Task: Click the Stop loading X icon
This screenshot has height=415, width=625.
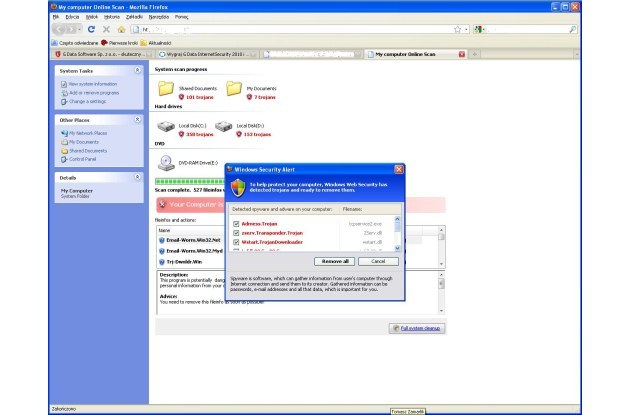Action: (106, 29)
